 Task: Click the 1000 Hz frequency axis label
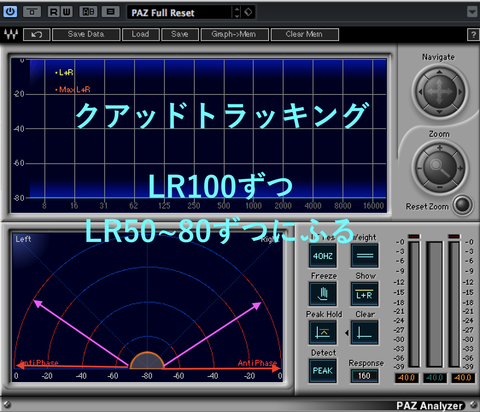click(253, 206)
